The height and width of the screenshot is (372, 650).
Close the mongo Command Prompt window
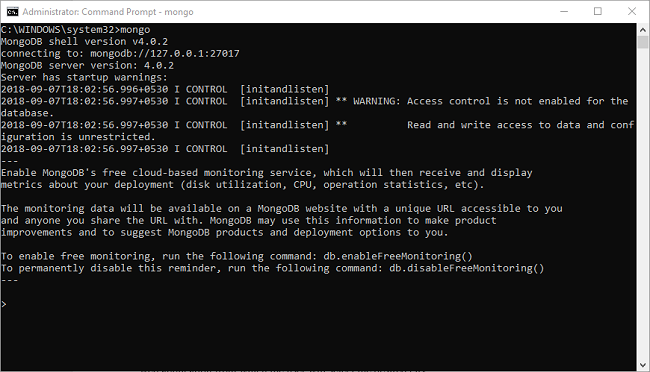(632, 12)
